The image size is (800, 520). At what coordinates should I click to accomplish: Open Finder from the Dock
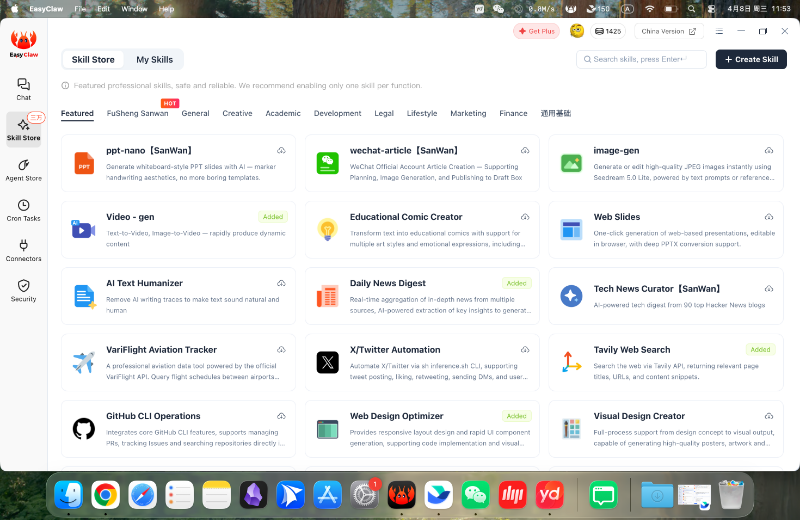68,494
